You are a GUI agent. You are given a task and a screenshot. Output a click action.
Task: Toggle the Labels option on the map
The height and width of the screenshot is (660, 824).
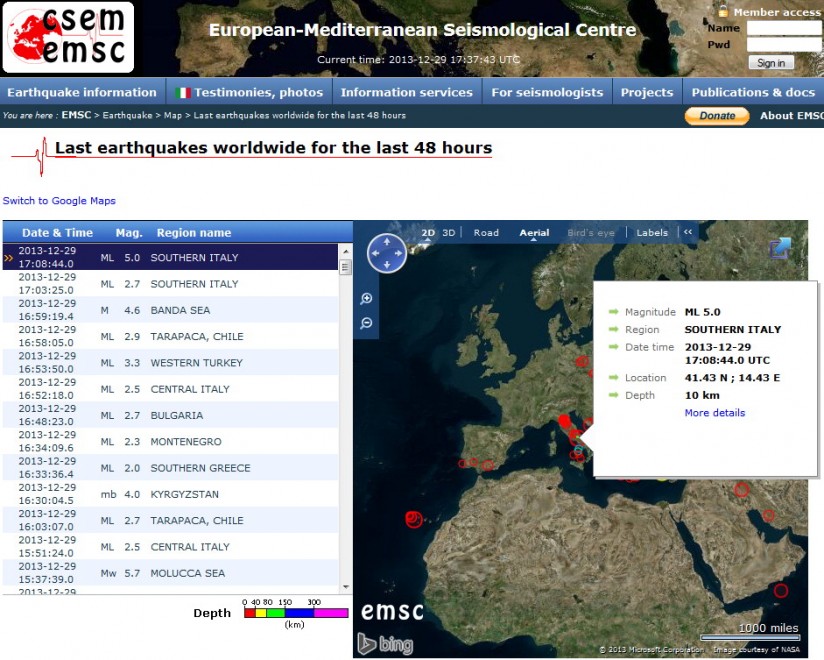[652, 233]
